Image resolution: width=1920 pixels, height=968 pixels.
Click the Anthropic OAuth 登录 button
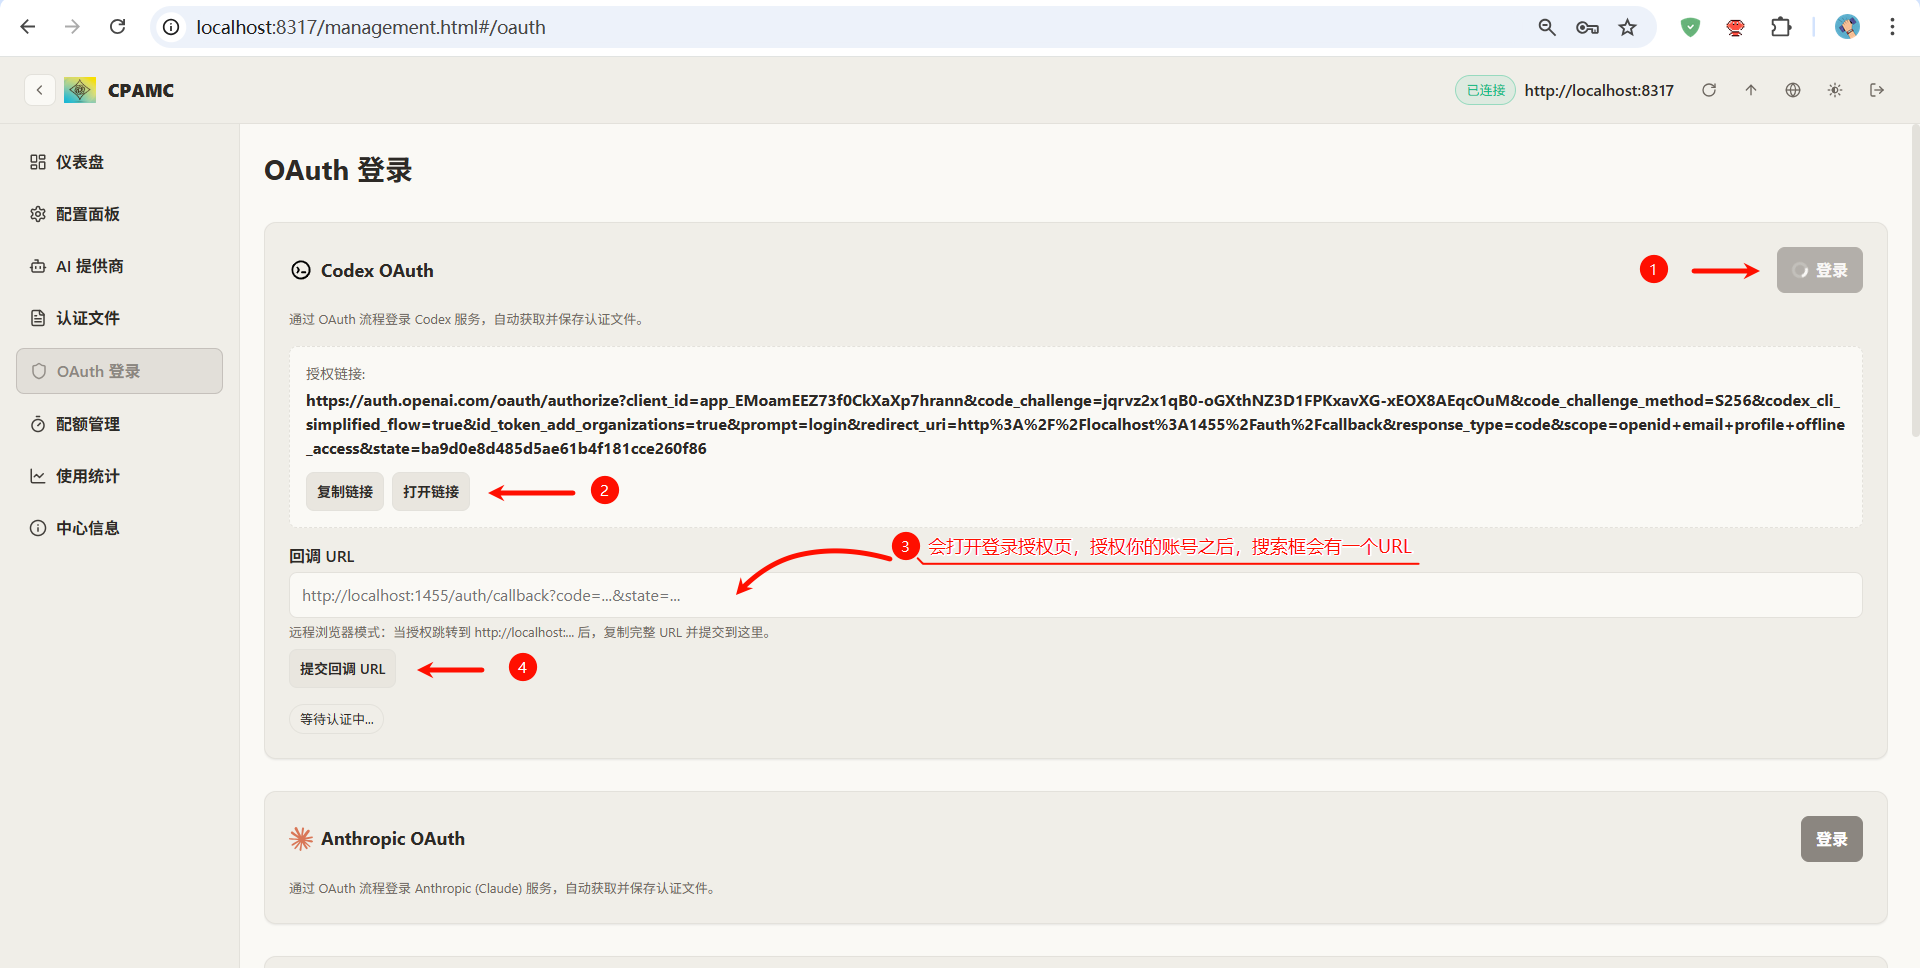(1831, 839)
